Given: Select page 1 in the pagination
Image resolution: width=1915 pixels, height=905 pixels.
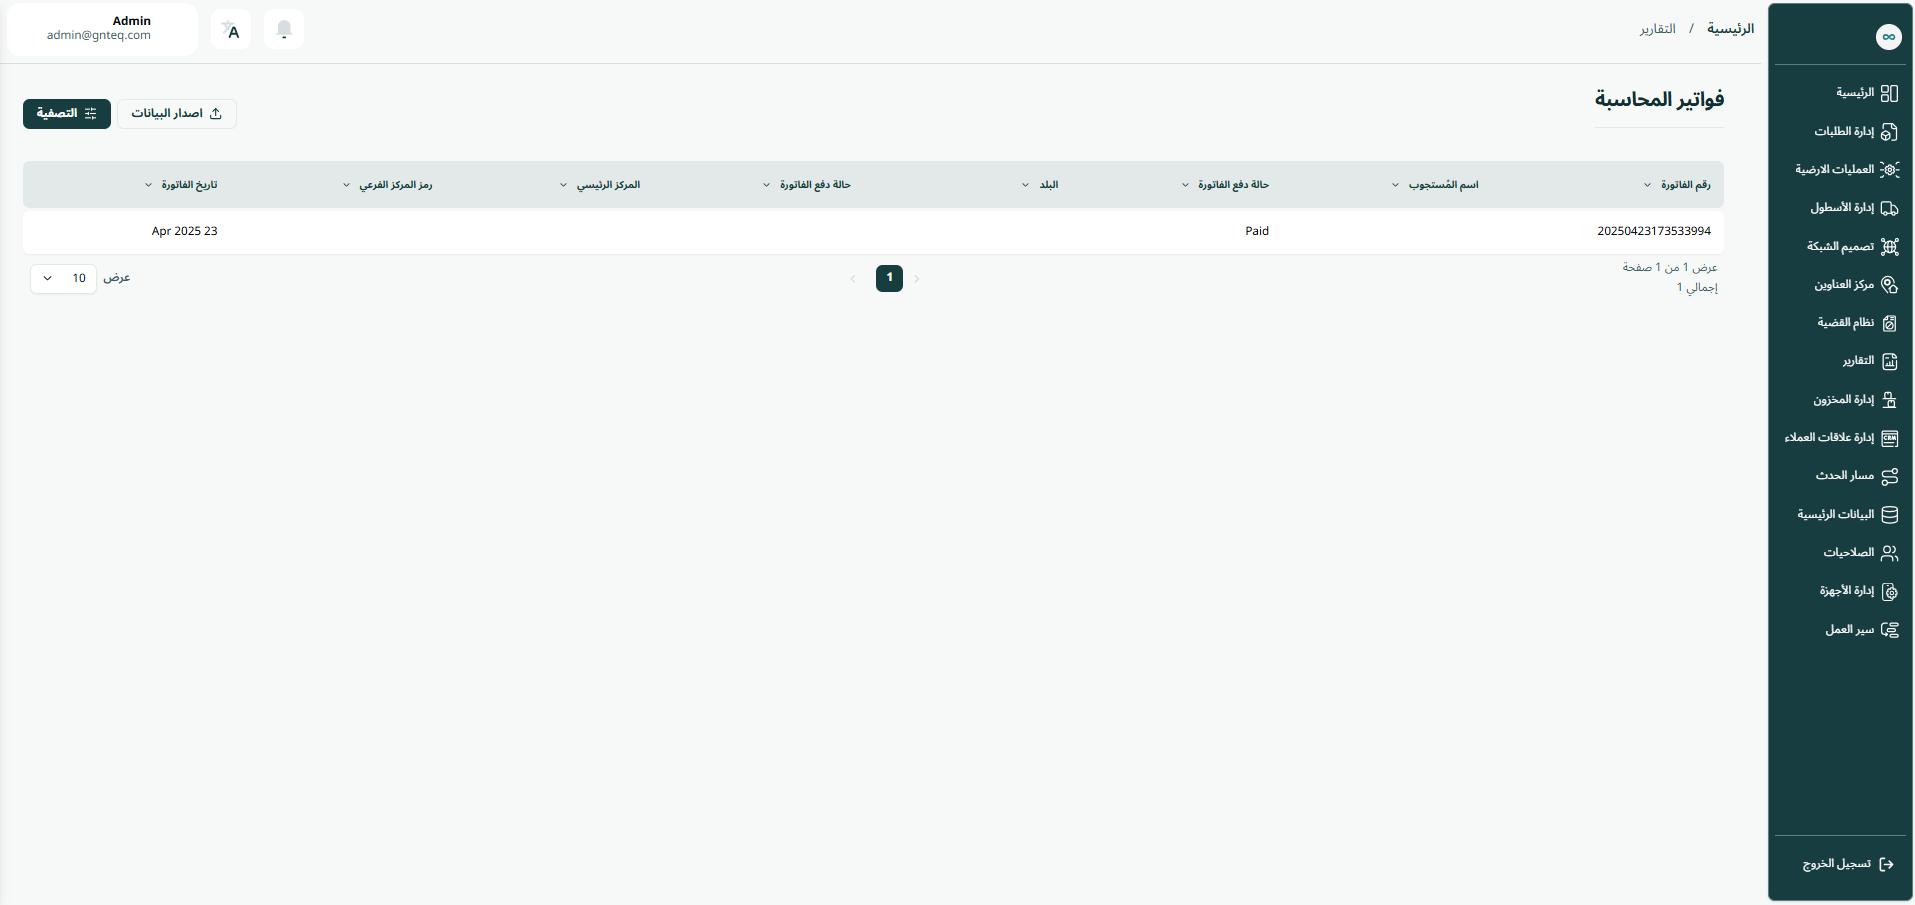Looking at the screenshot, I should [889, 278].
